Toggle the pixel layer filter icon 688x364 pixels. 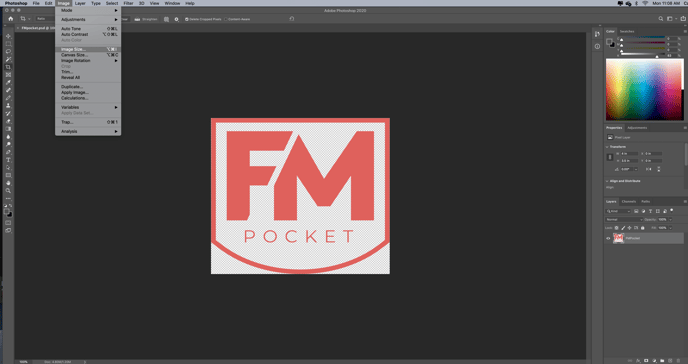636,211
